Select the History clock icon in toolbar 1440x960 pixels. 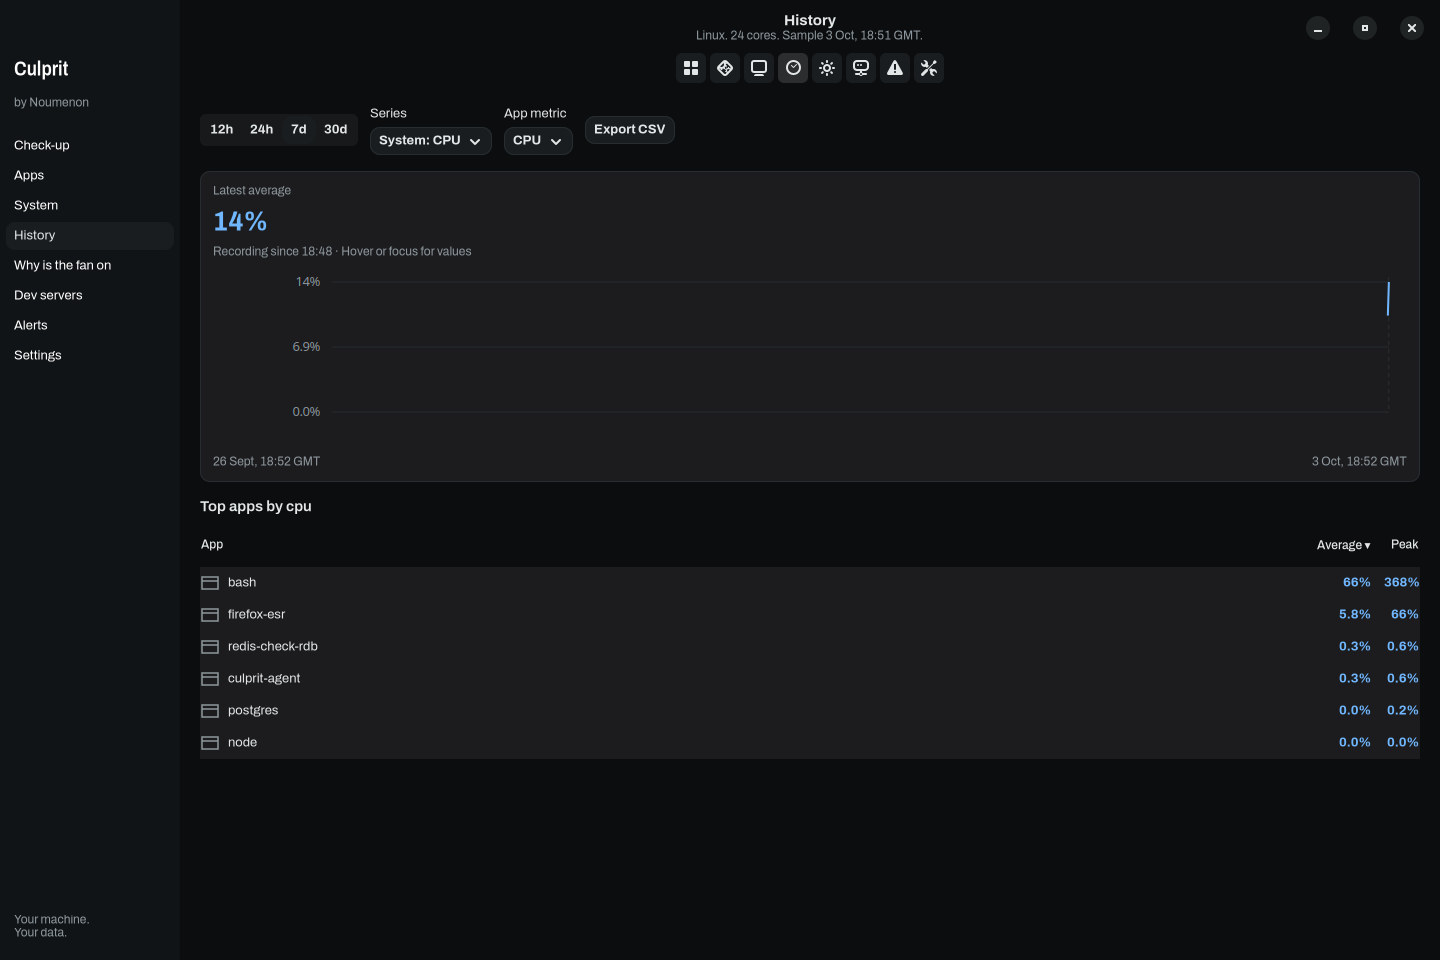pos(793,68)
